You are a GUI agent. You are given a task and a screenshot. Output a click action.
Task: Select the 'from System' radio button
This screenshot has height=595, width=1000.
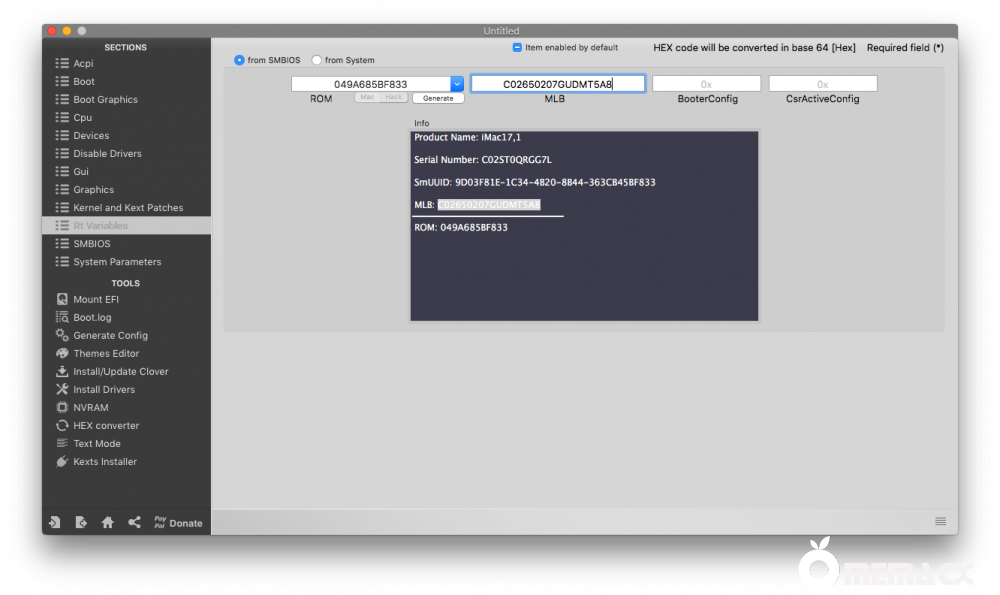pos(317,60)
